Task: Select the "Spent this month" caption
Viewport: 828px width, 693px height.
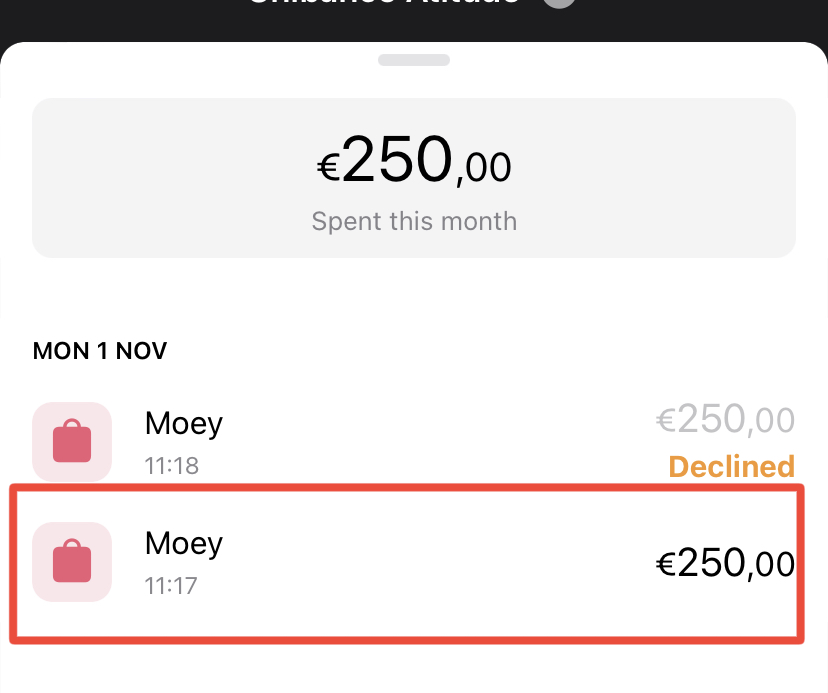Action: [x=414, y=220]
